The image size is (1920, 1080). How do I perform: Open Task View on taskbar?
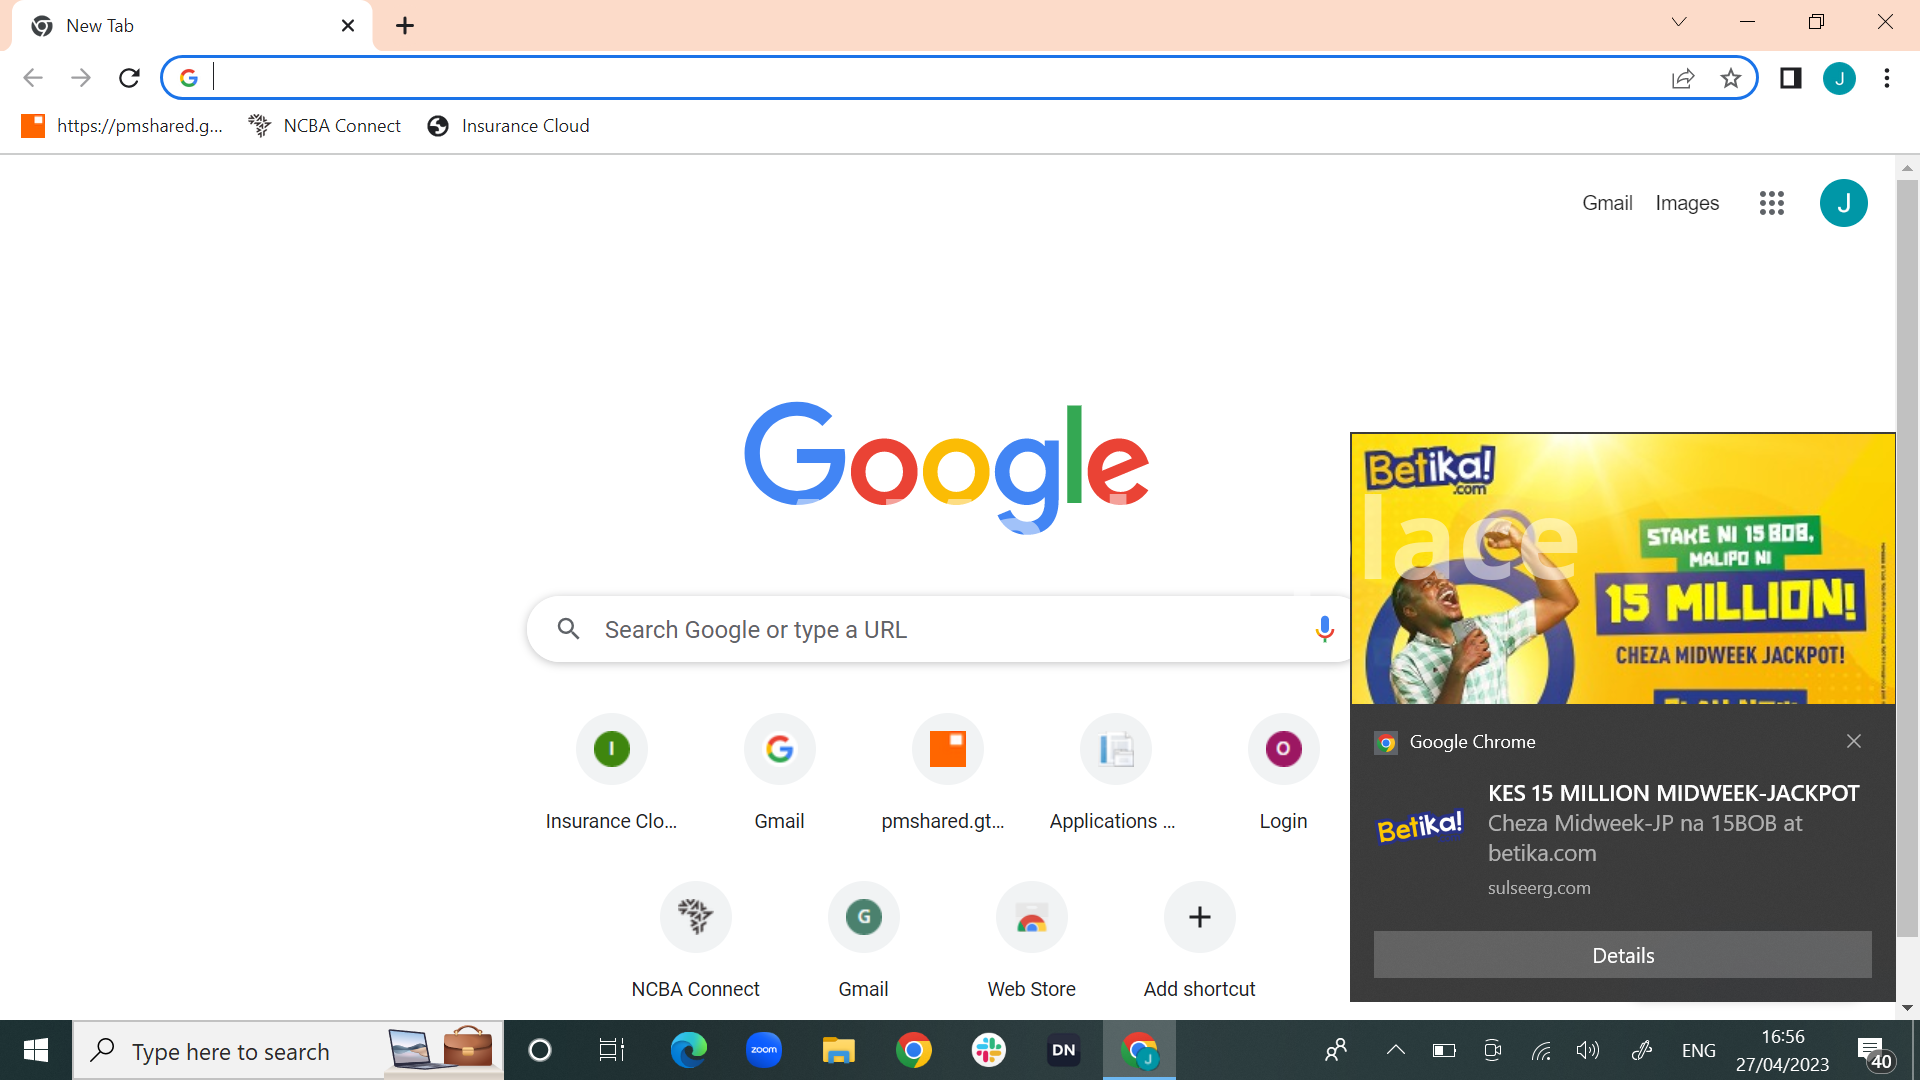[x=612, y=1050]
